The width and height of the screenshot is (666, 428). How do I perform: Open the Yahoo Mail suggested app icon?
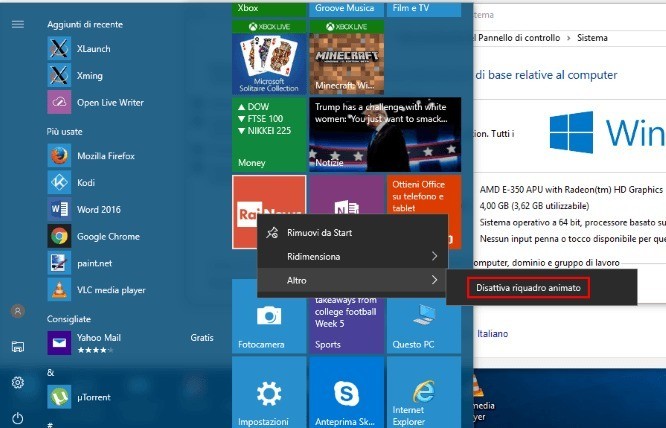pyautogui.click(x=59, y=343)
